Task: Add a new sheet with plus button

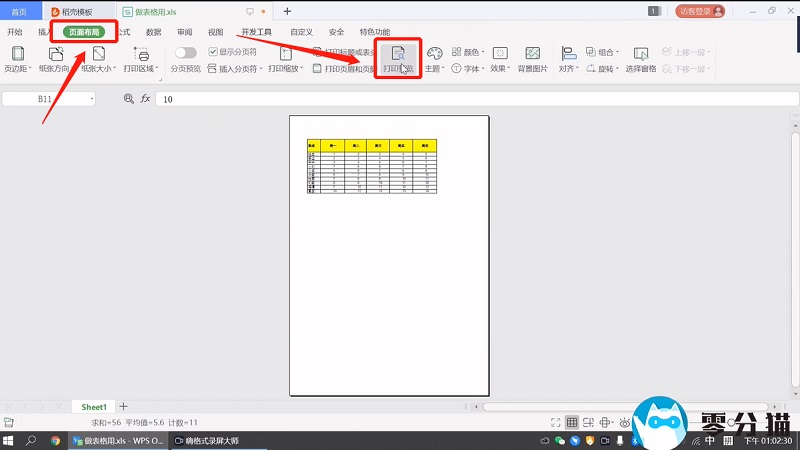Action: 124,407
